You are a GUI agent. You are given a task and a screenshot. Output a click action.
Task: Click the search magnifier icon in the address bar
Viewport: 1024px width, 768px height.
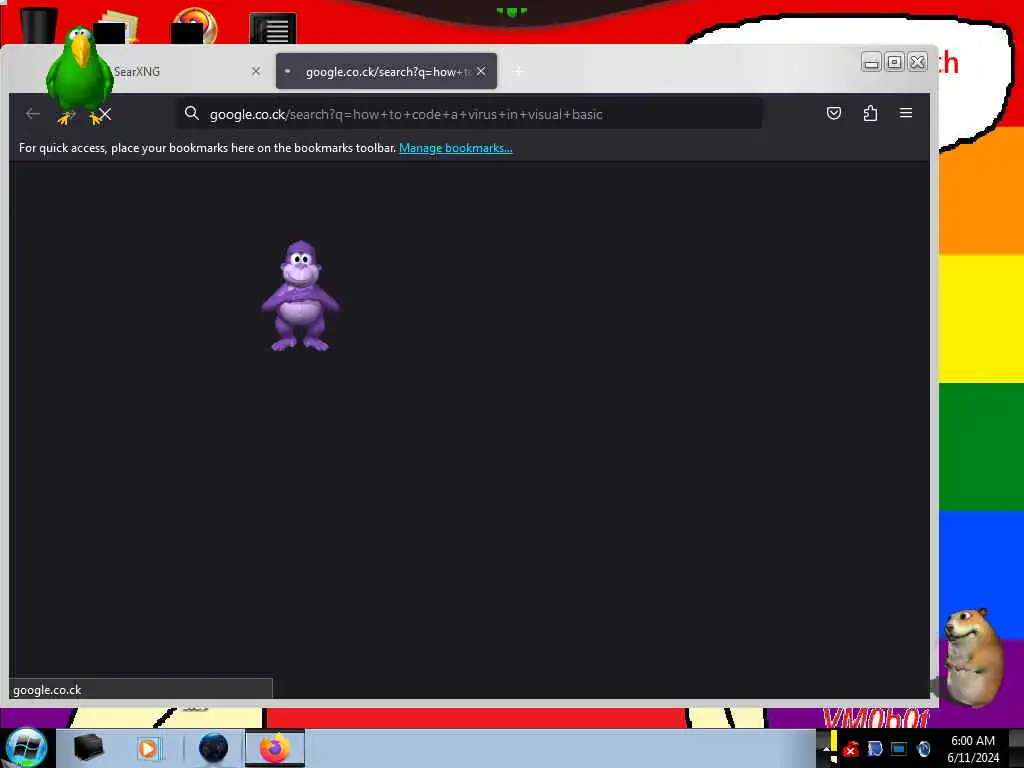pos(191,114)
